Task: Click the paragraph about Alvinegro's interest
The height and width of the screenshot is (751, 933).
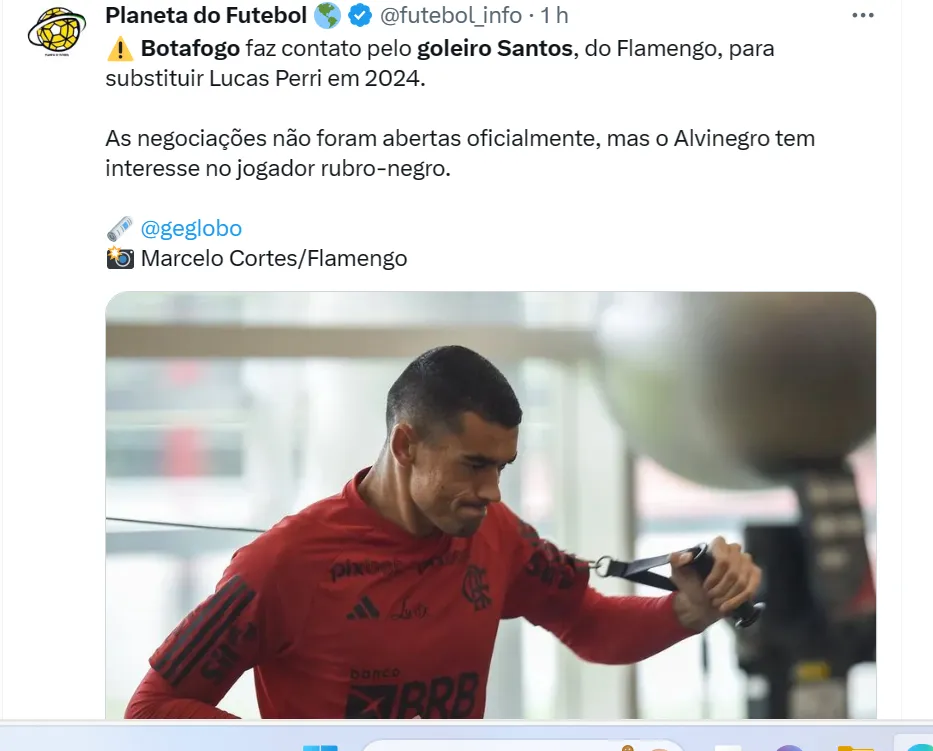Action: pyautogui.click(x=460, y=153)
